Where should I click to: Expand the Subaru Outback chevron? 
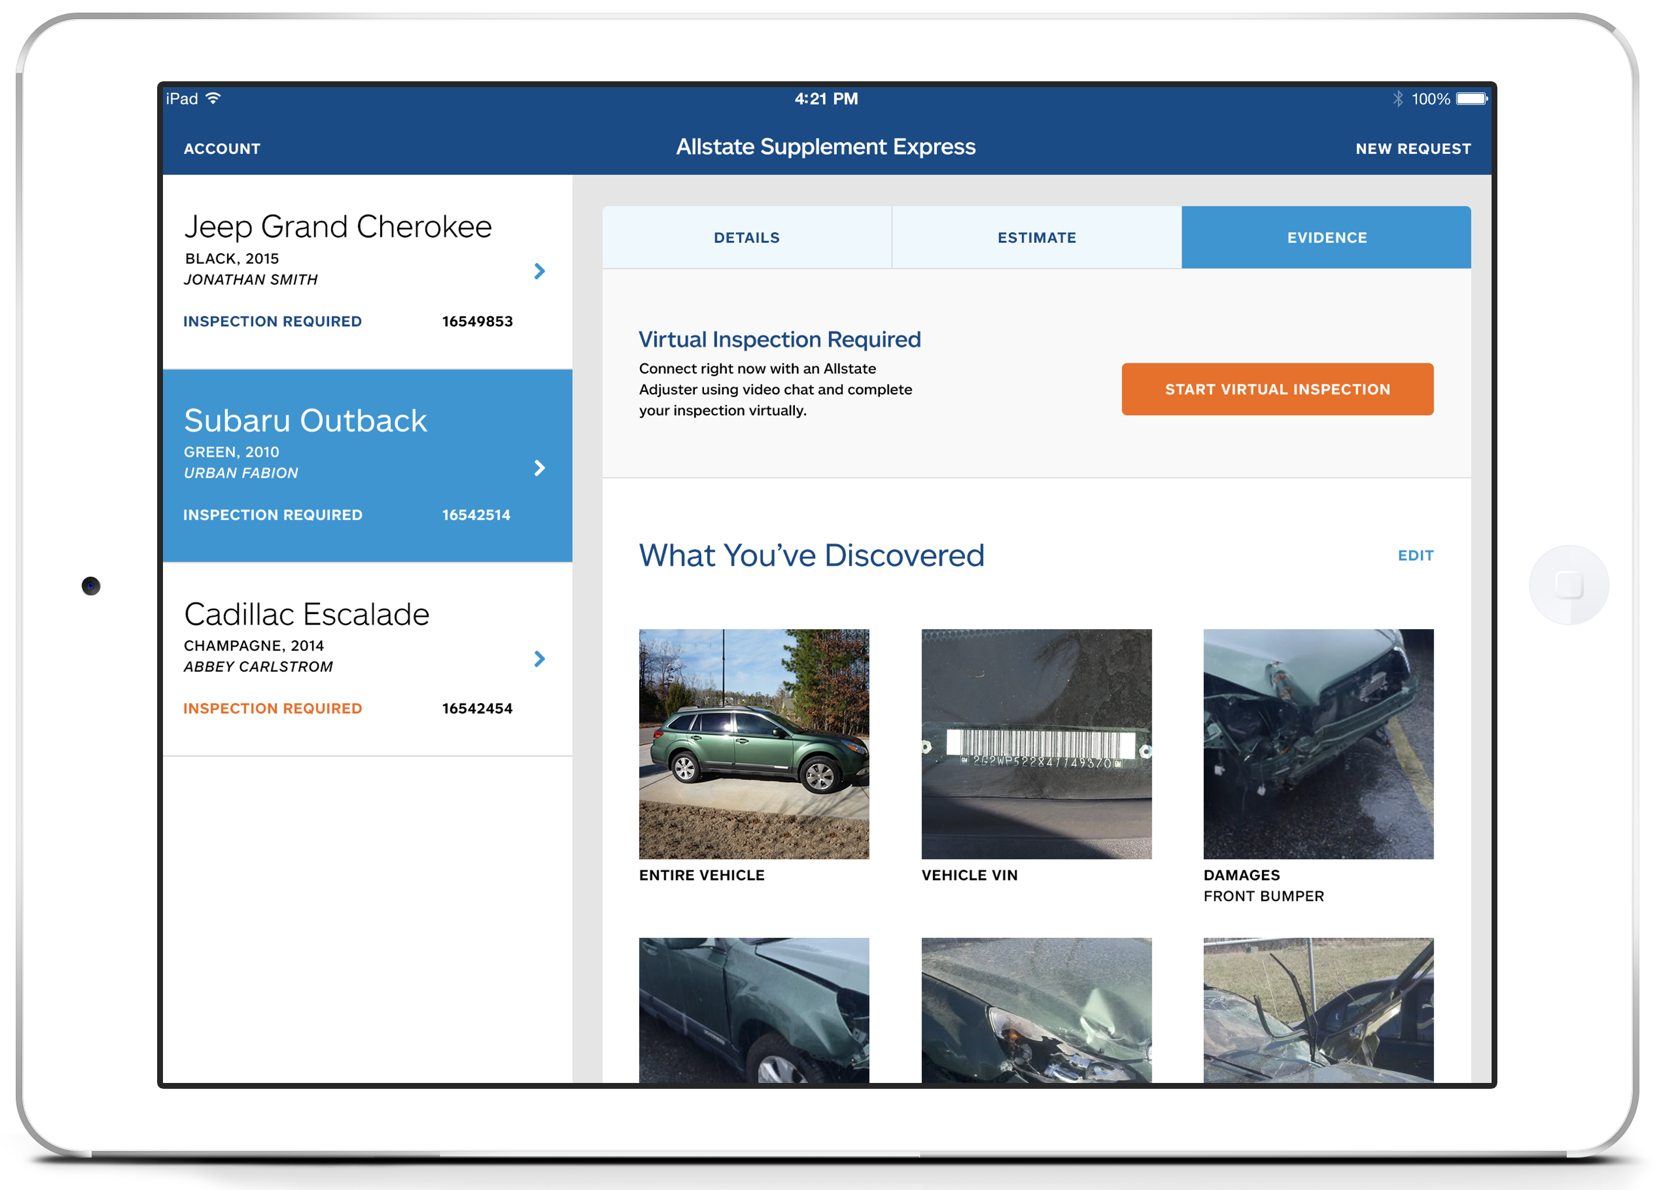[x=540, y=468]
